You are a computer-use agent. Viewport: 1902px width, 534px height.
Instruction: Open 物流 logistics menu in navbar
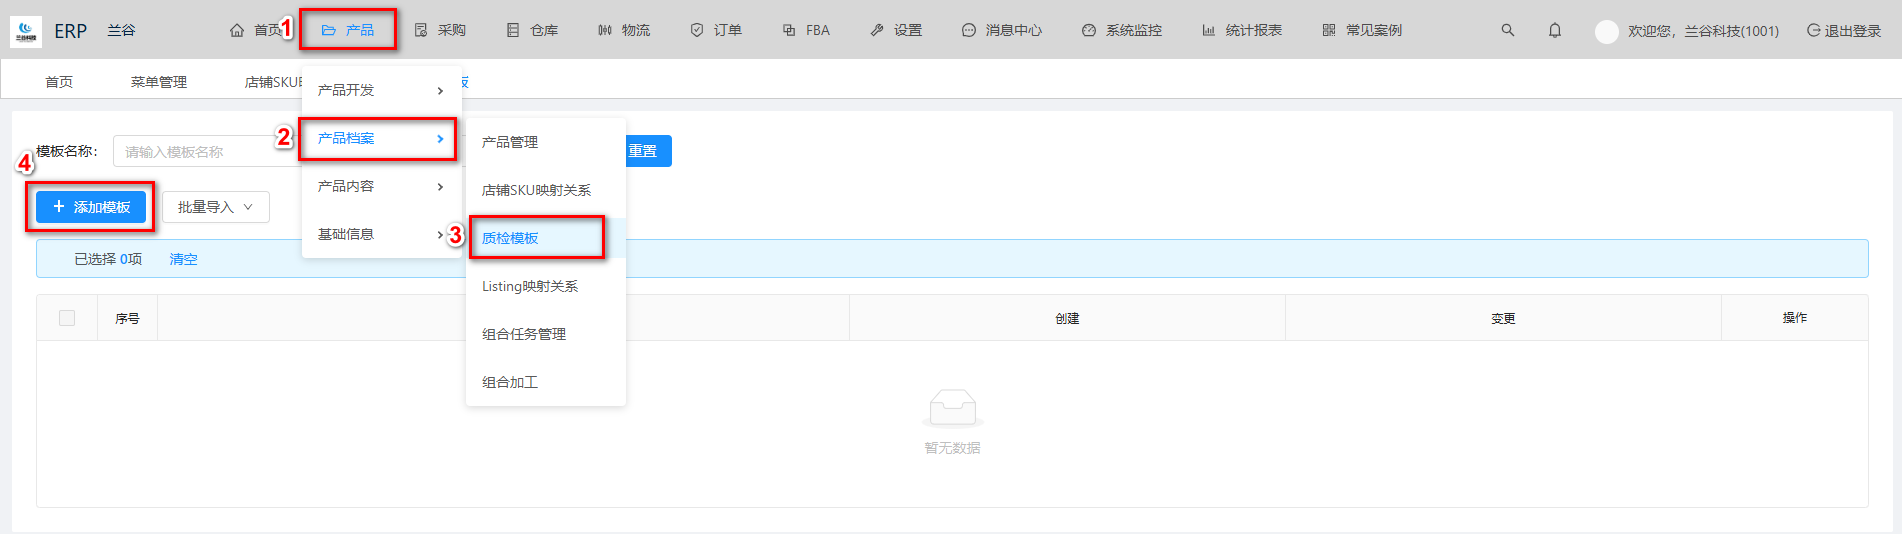point(624,30)
